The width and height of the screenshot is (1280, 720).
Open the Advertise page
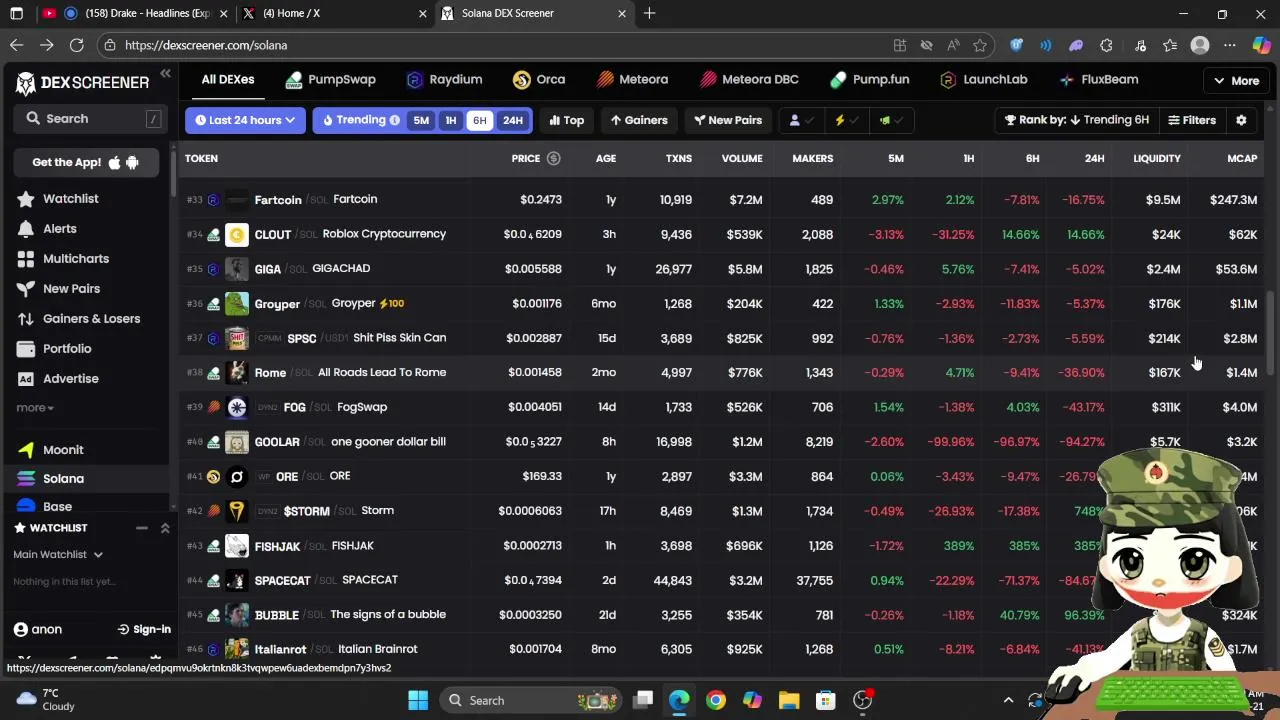point(70,379)
